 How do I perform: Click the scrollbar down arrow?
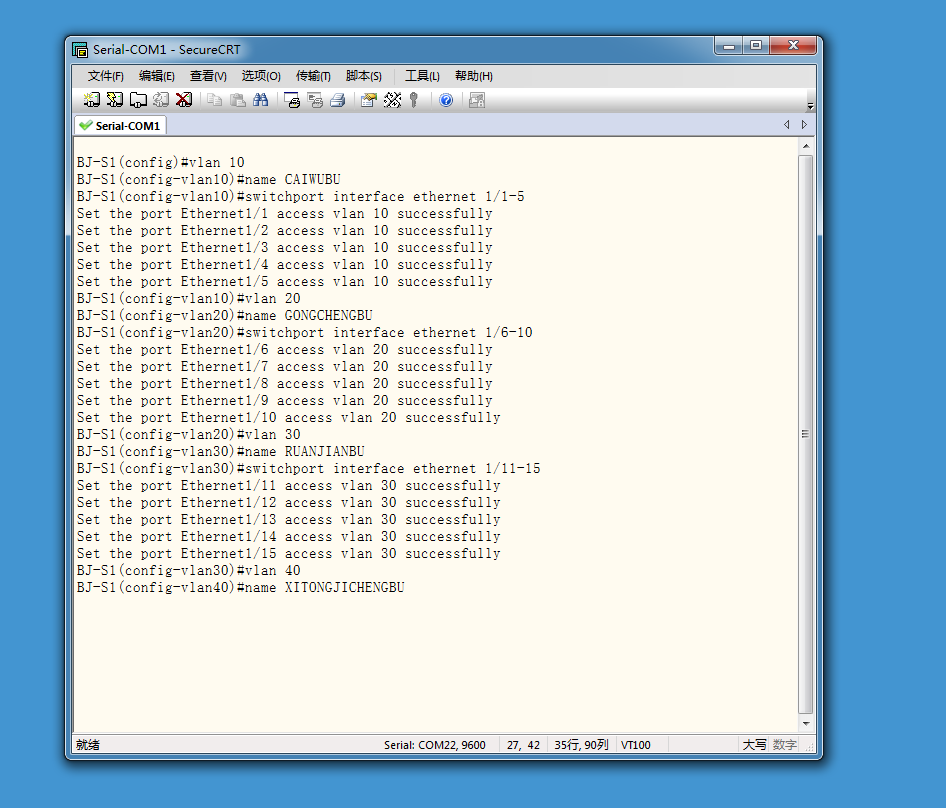click(x=806, y=723)
